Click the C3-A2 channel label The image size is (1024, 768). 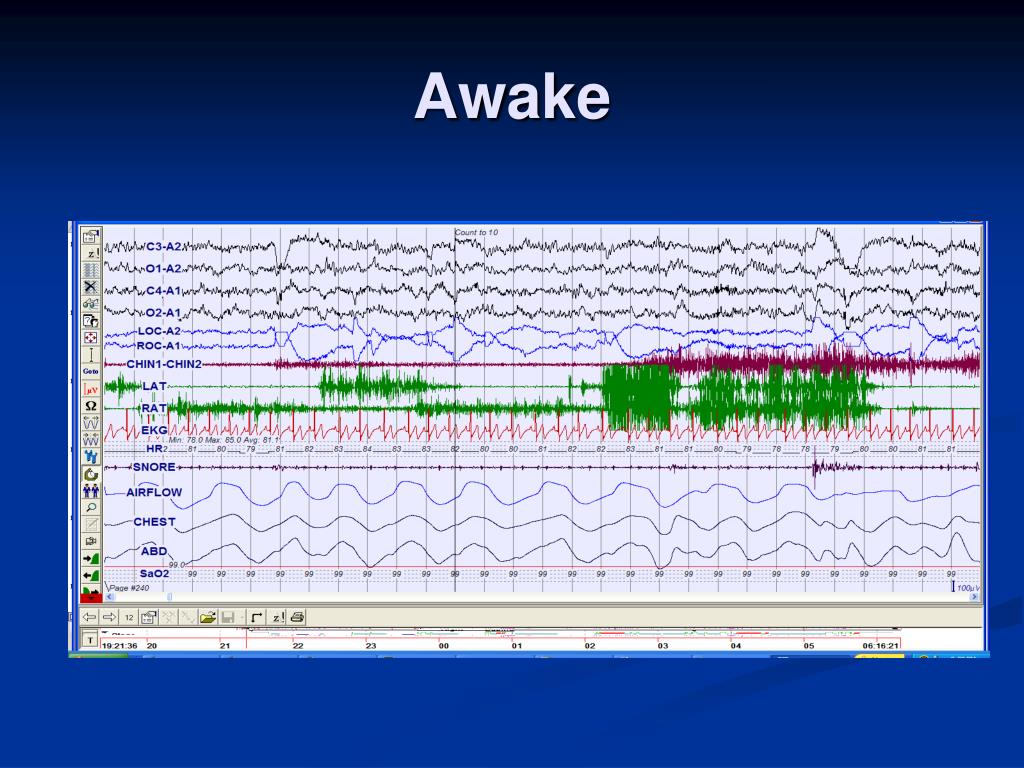(163, 246)
